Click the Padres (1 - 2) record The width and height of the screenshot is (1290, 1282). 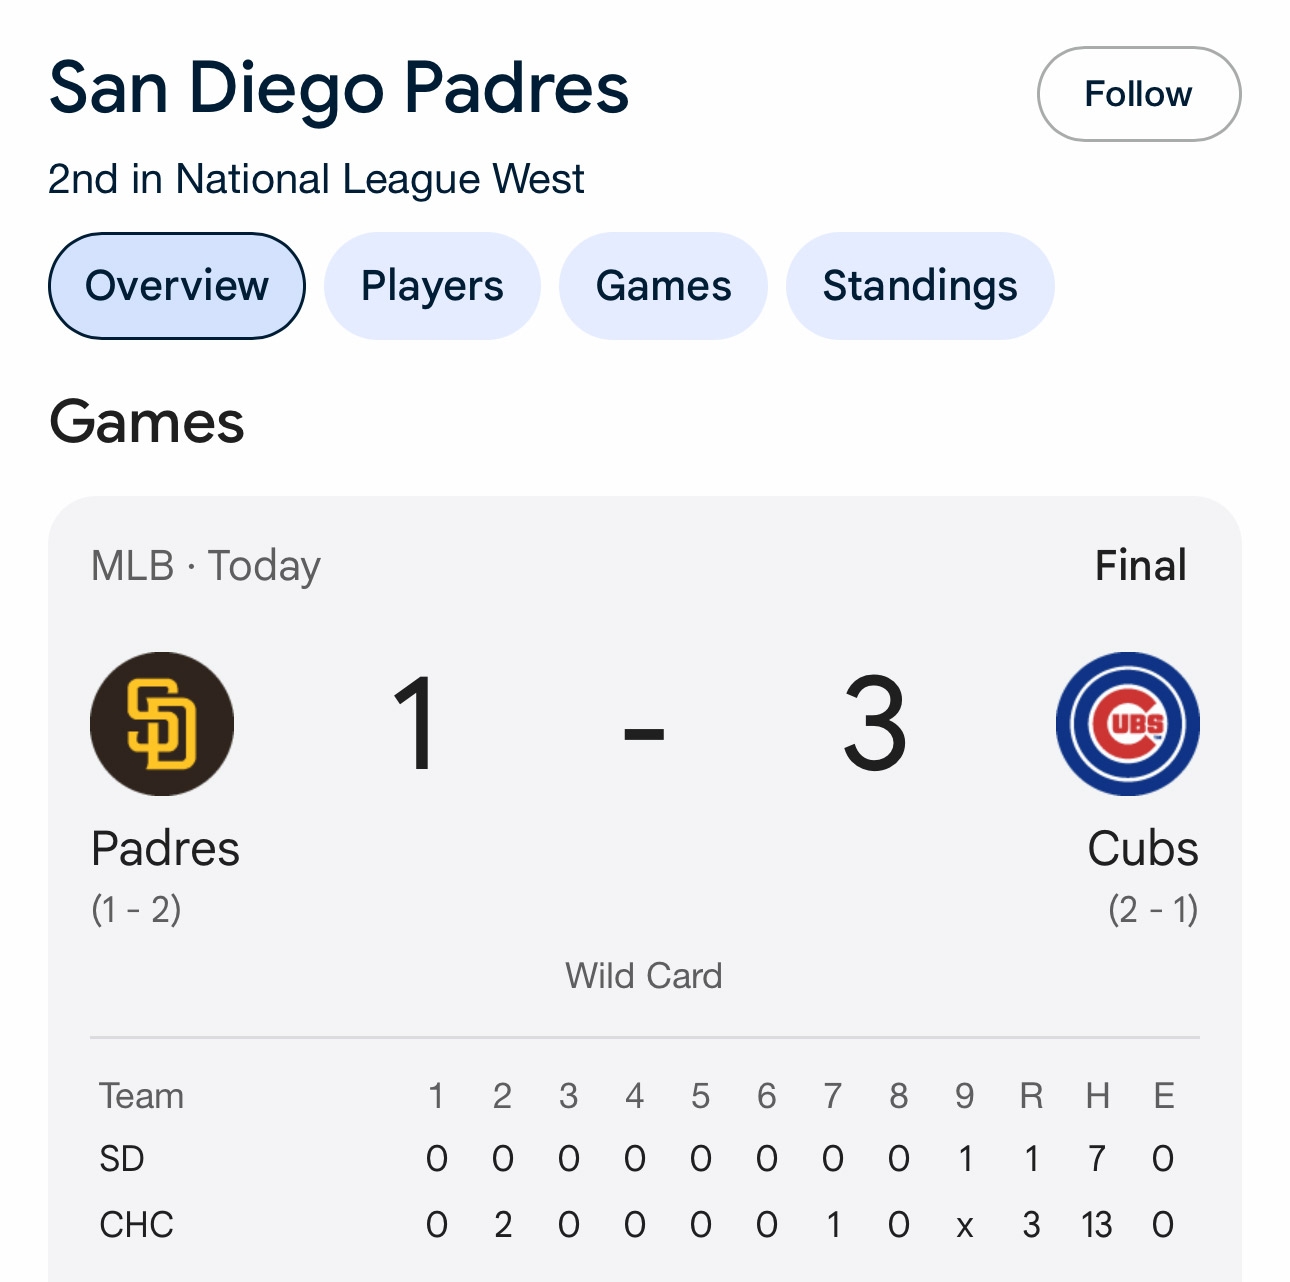click(136, 910)
